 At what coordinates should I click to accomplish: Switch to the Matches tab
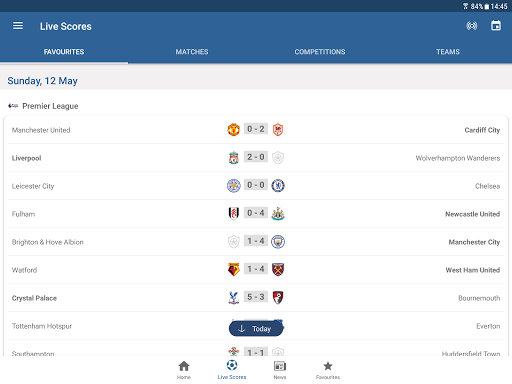[192, 52]
